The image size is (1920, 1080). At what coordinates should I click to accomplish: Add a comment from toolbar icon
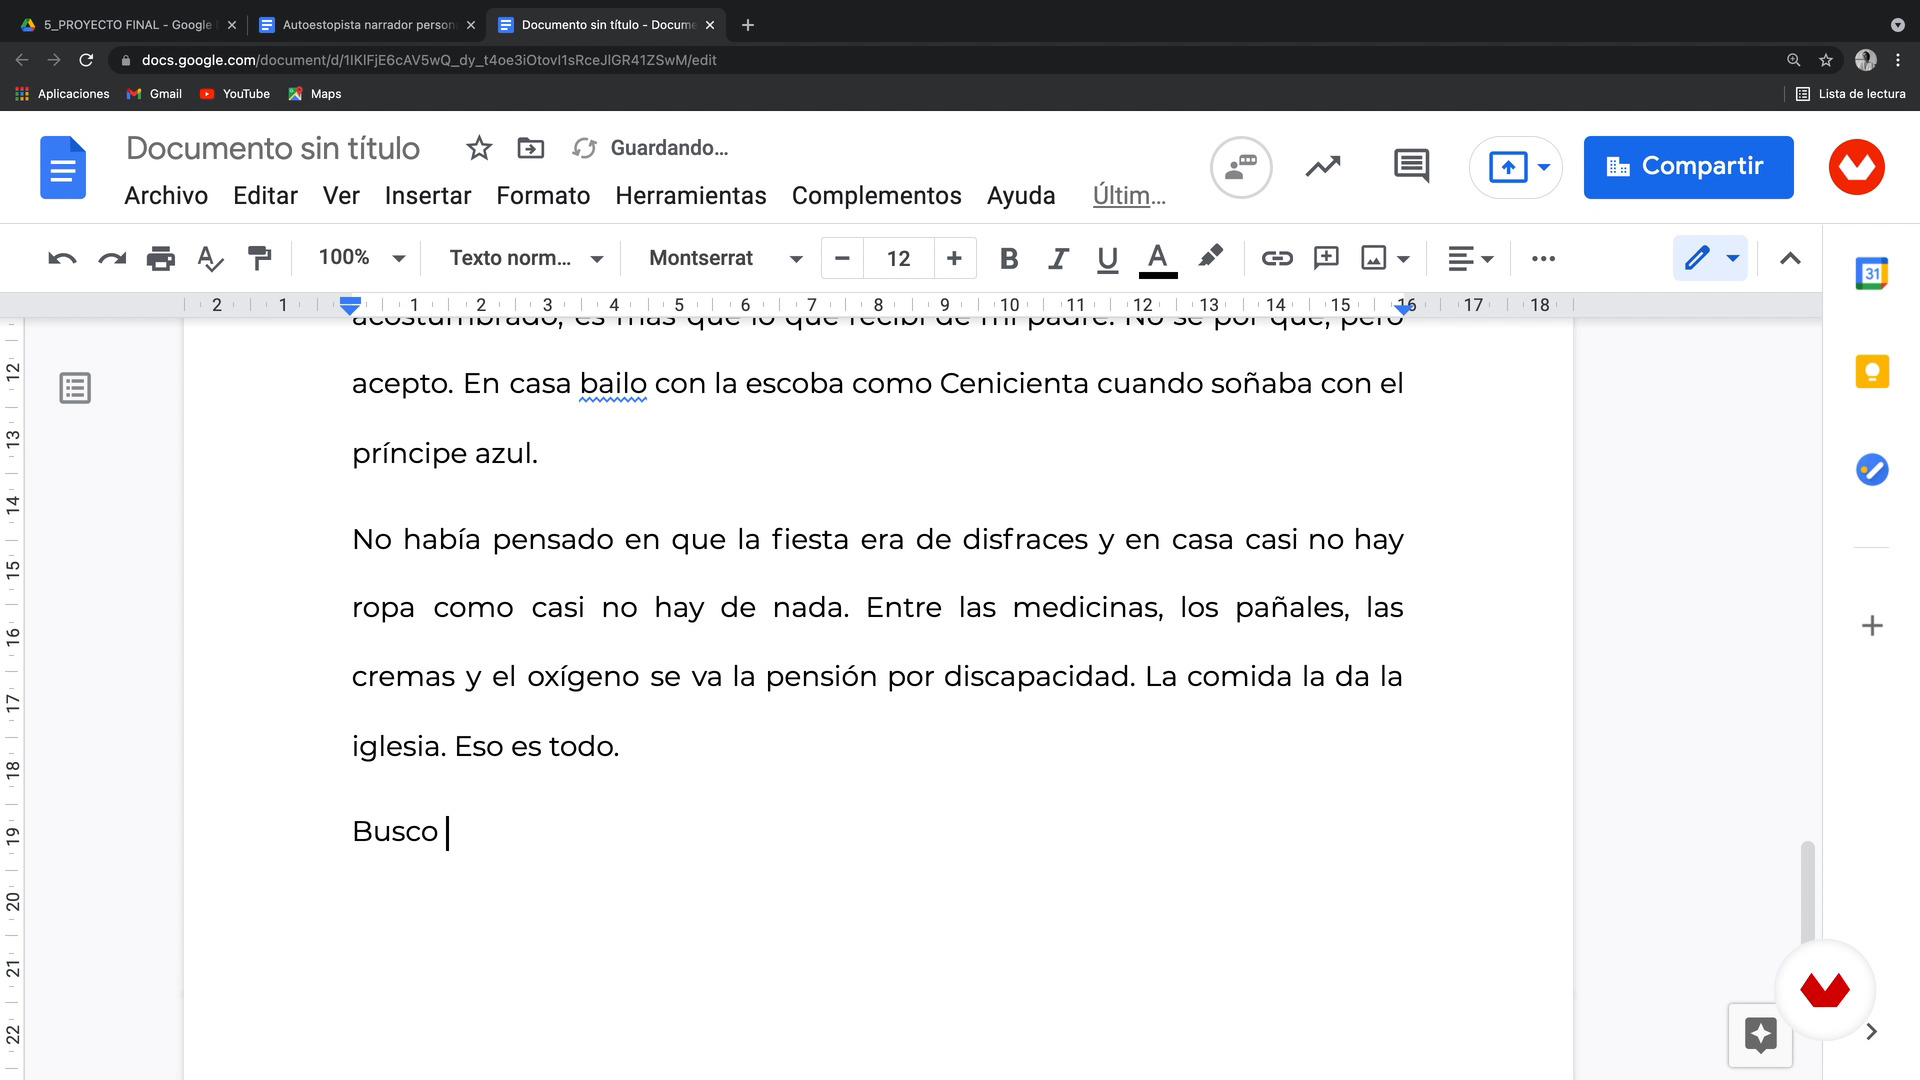tap(1326, 258)
